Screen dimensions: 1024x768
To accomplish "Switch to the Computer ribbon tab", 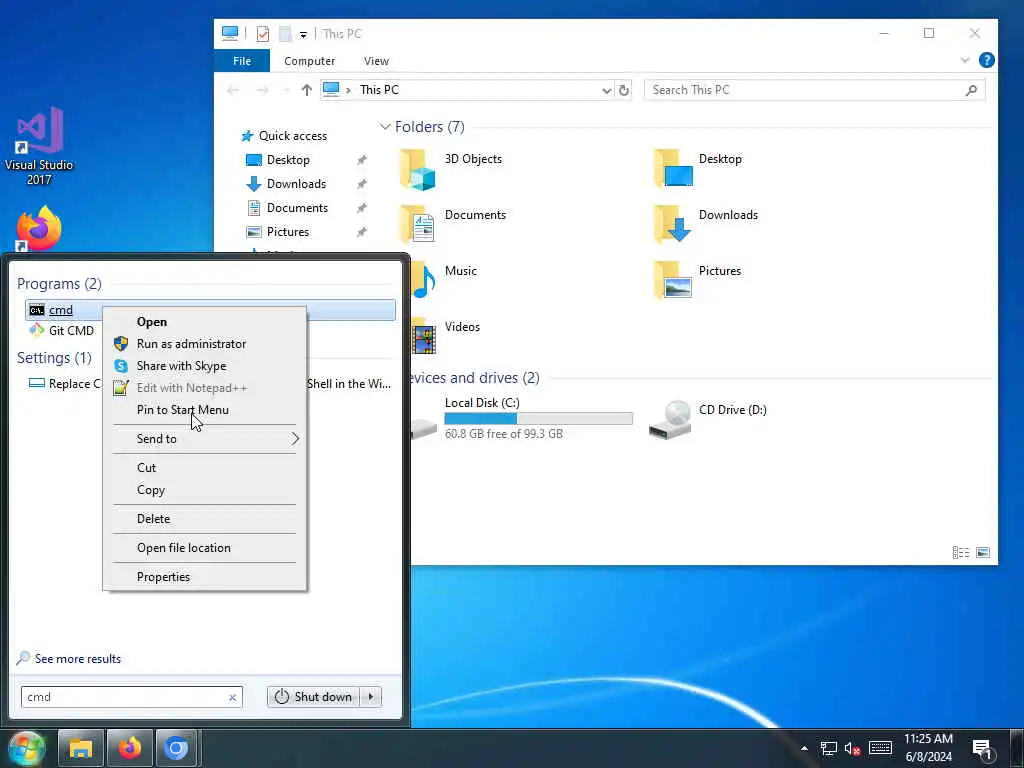I will [x=310, y=61].
